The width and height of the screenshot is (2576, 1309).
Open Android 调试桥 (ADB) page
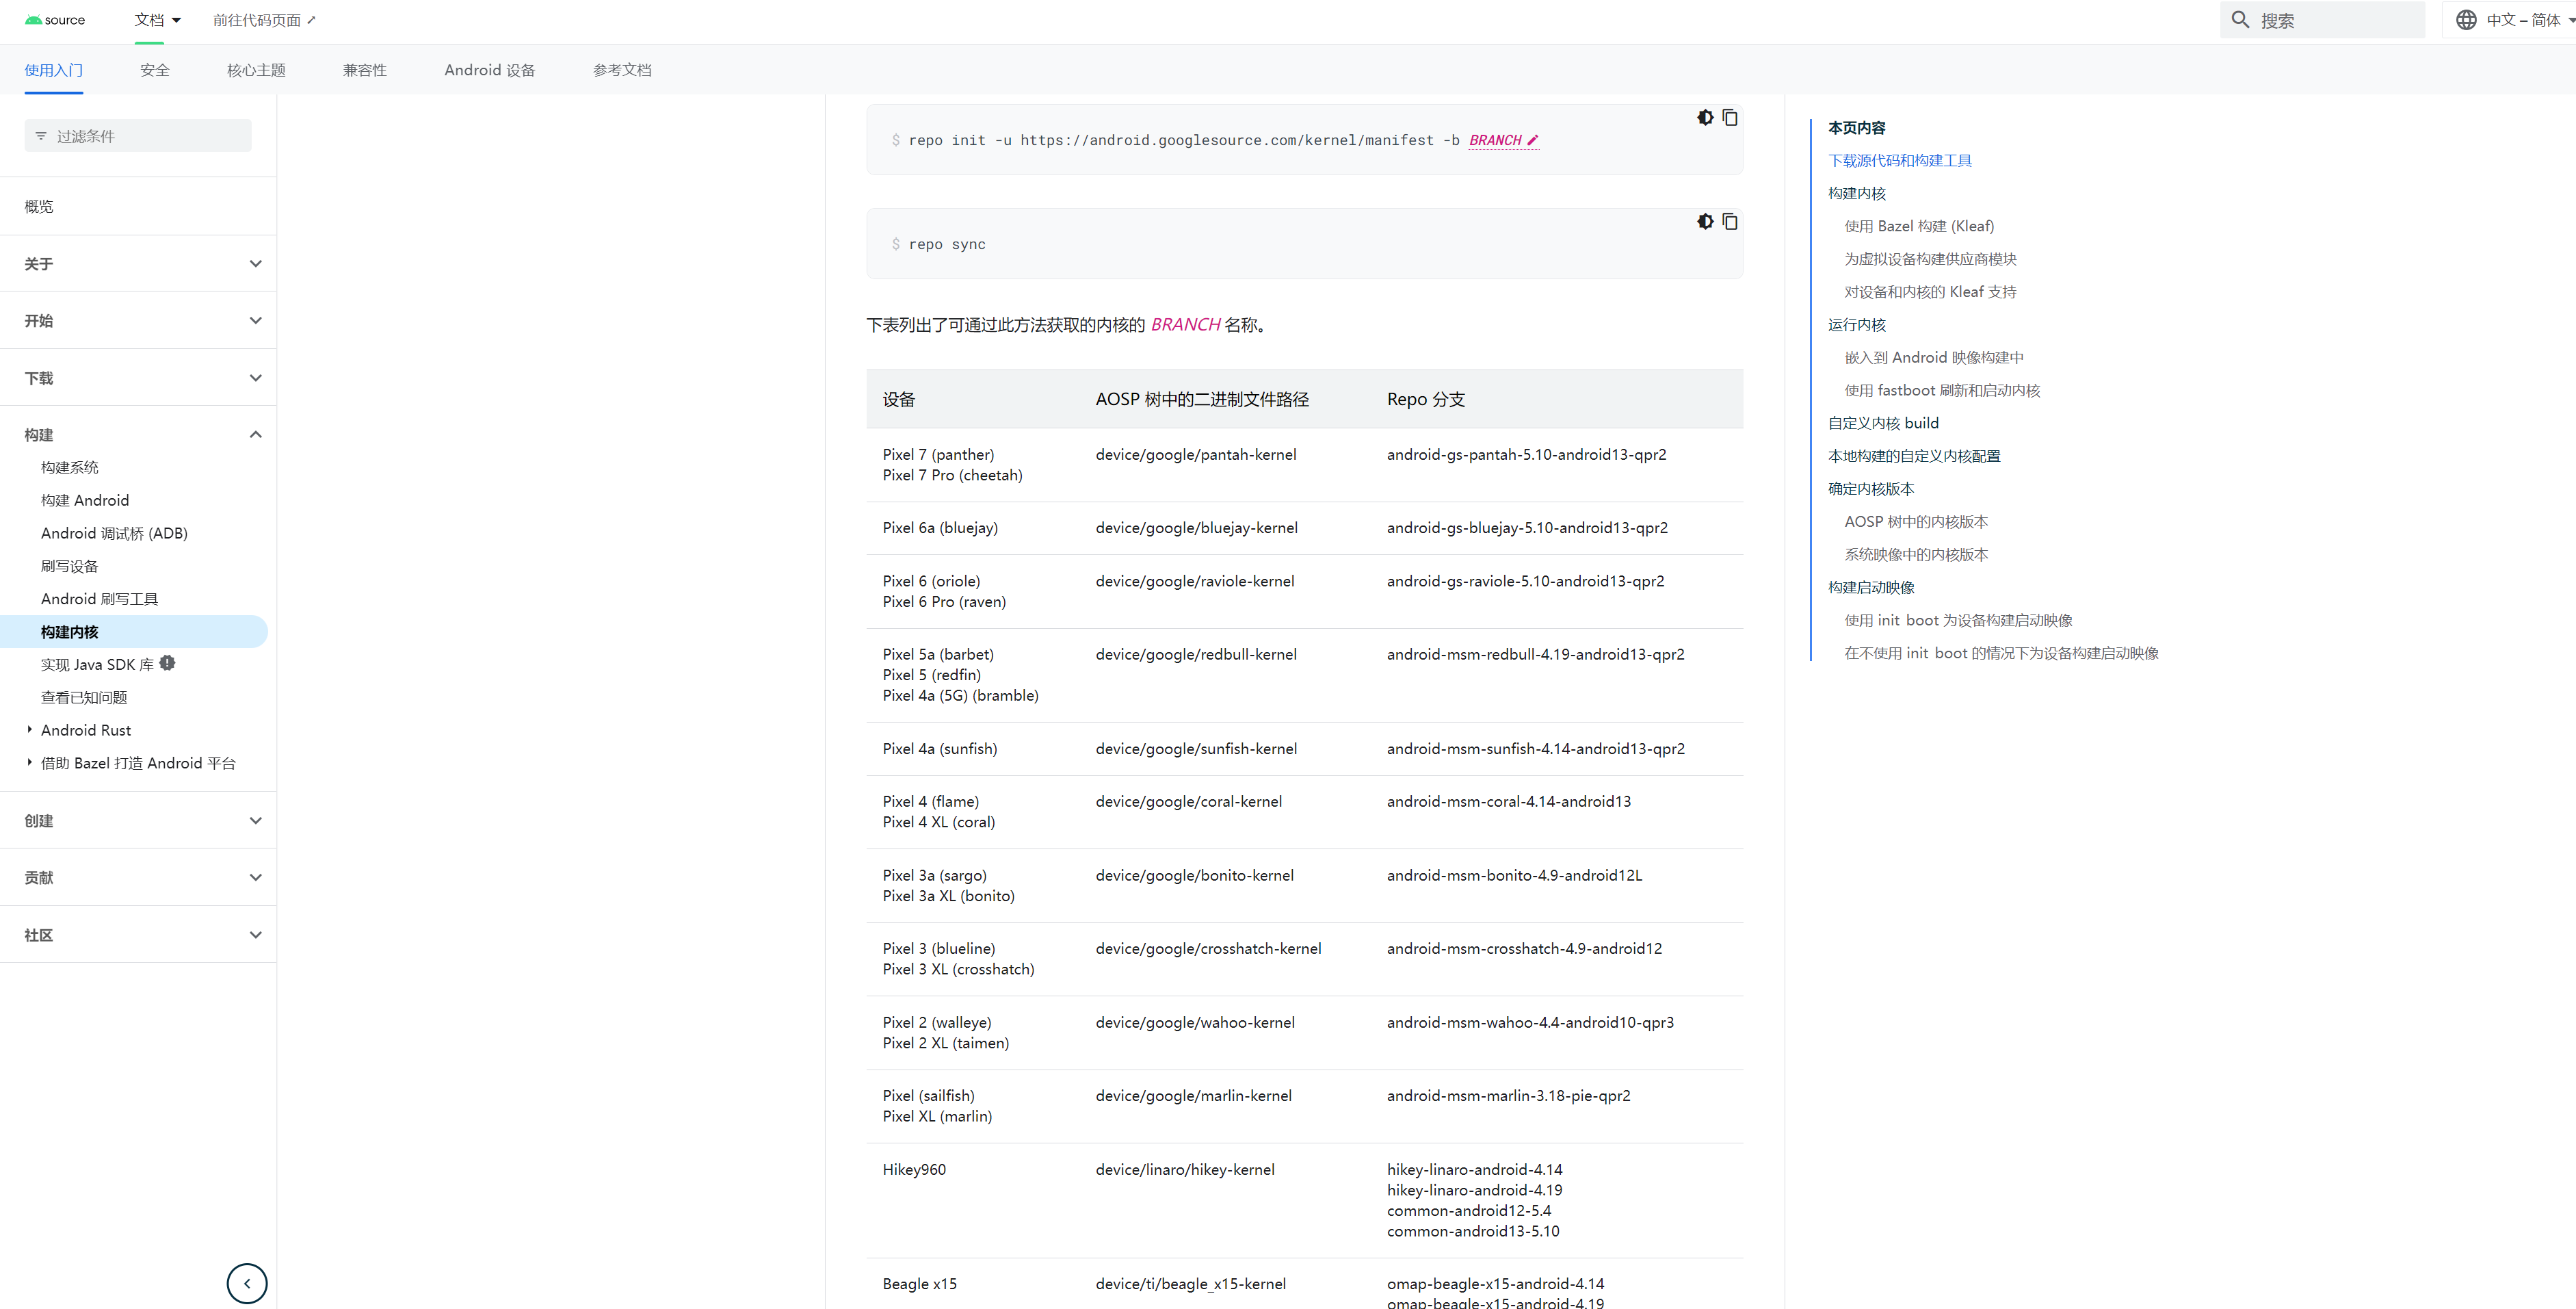(x=114, y=534)
